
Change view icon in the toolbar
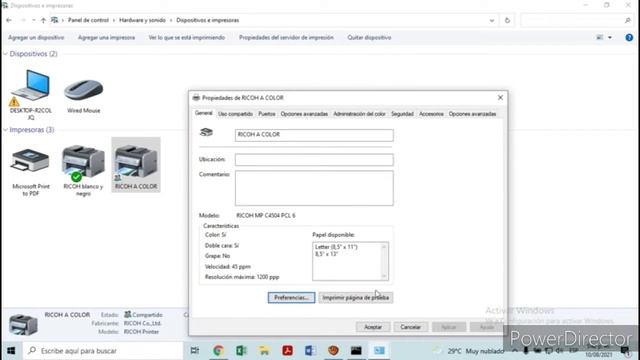[600, 38]
